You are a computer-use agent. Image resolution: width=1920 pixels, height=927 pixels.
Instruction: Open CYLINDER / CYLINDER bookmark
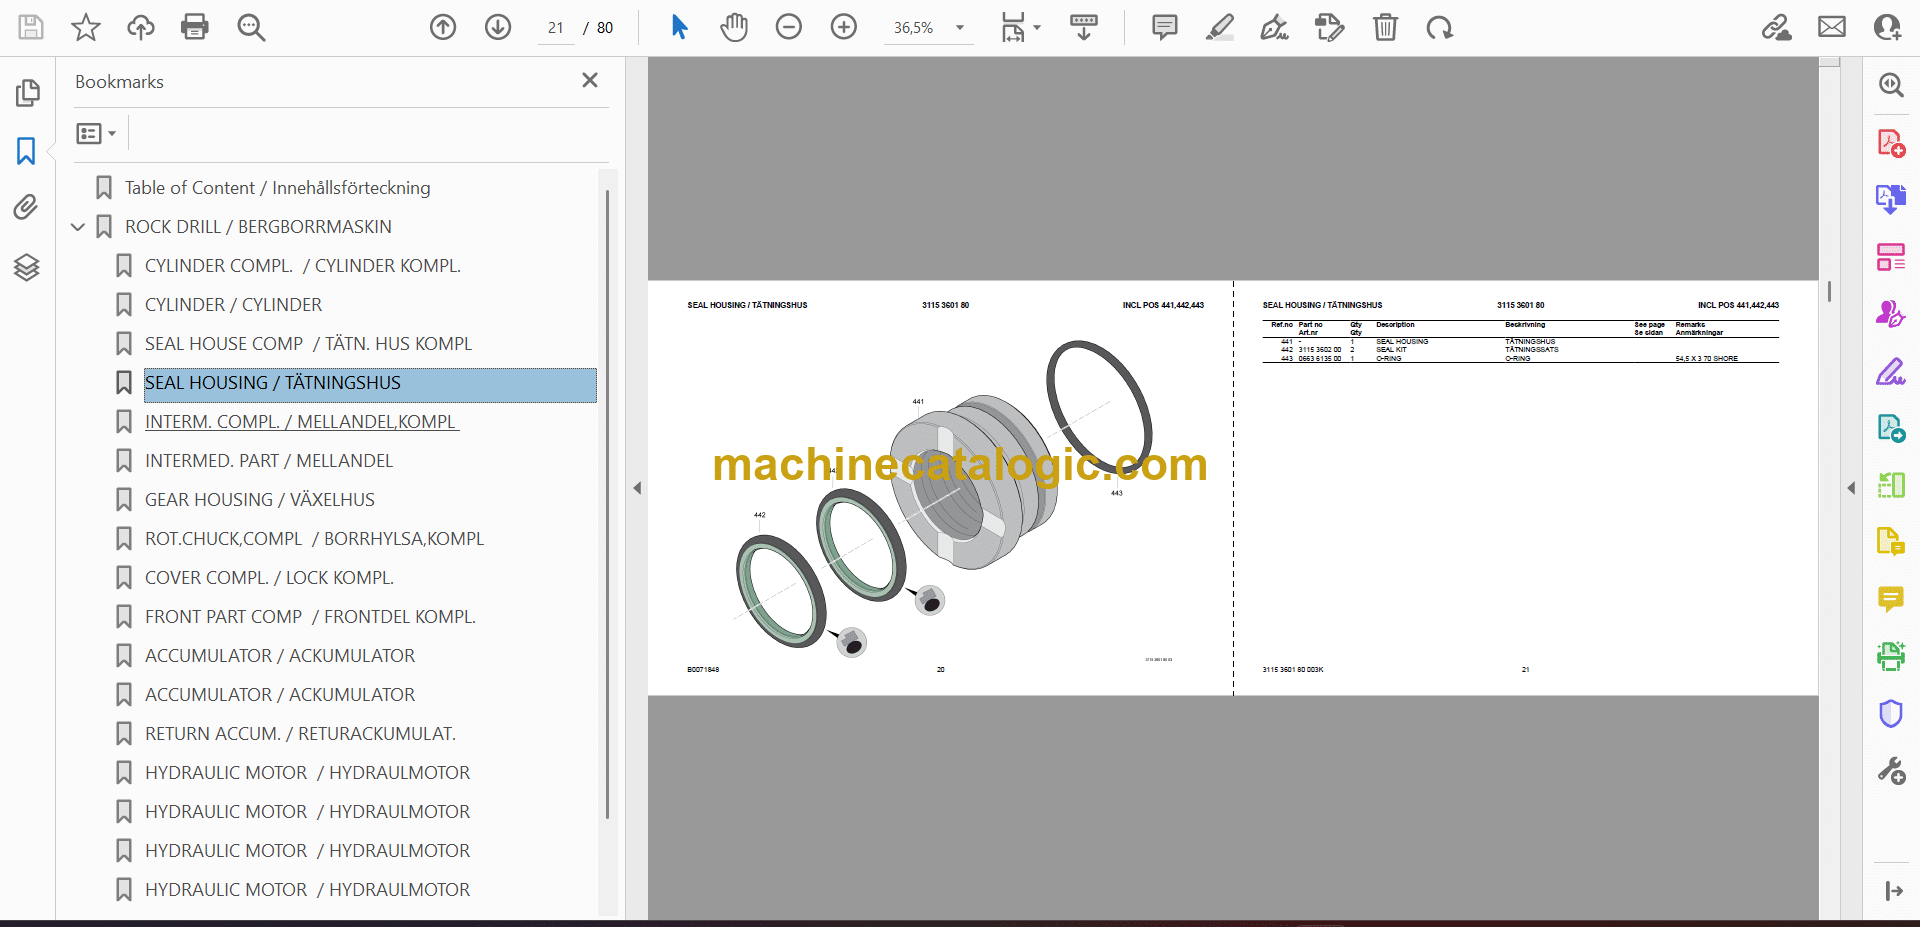click(233, 305)
